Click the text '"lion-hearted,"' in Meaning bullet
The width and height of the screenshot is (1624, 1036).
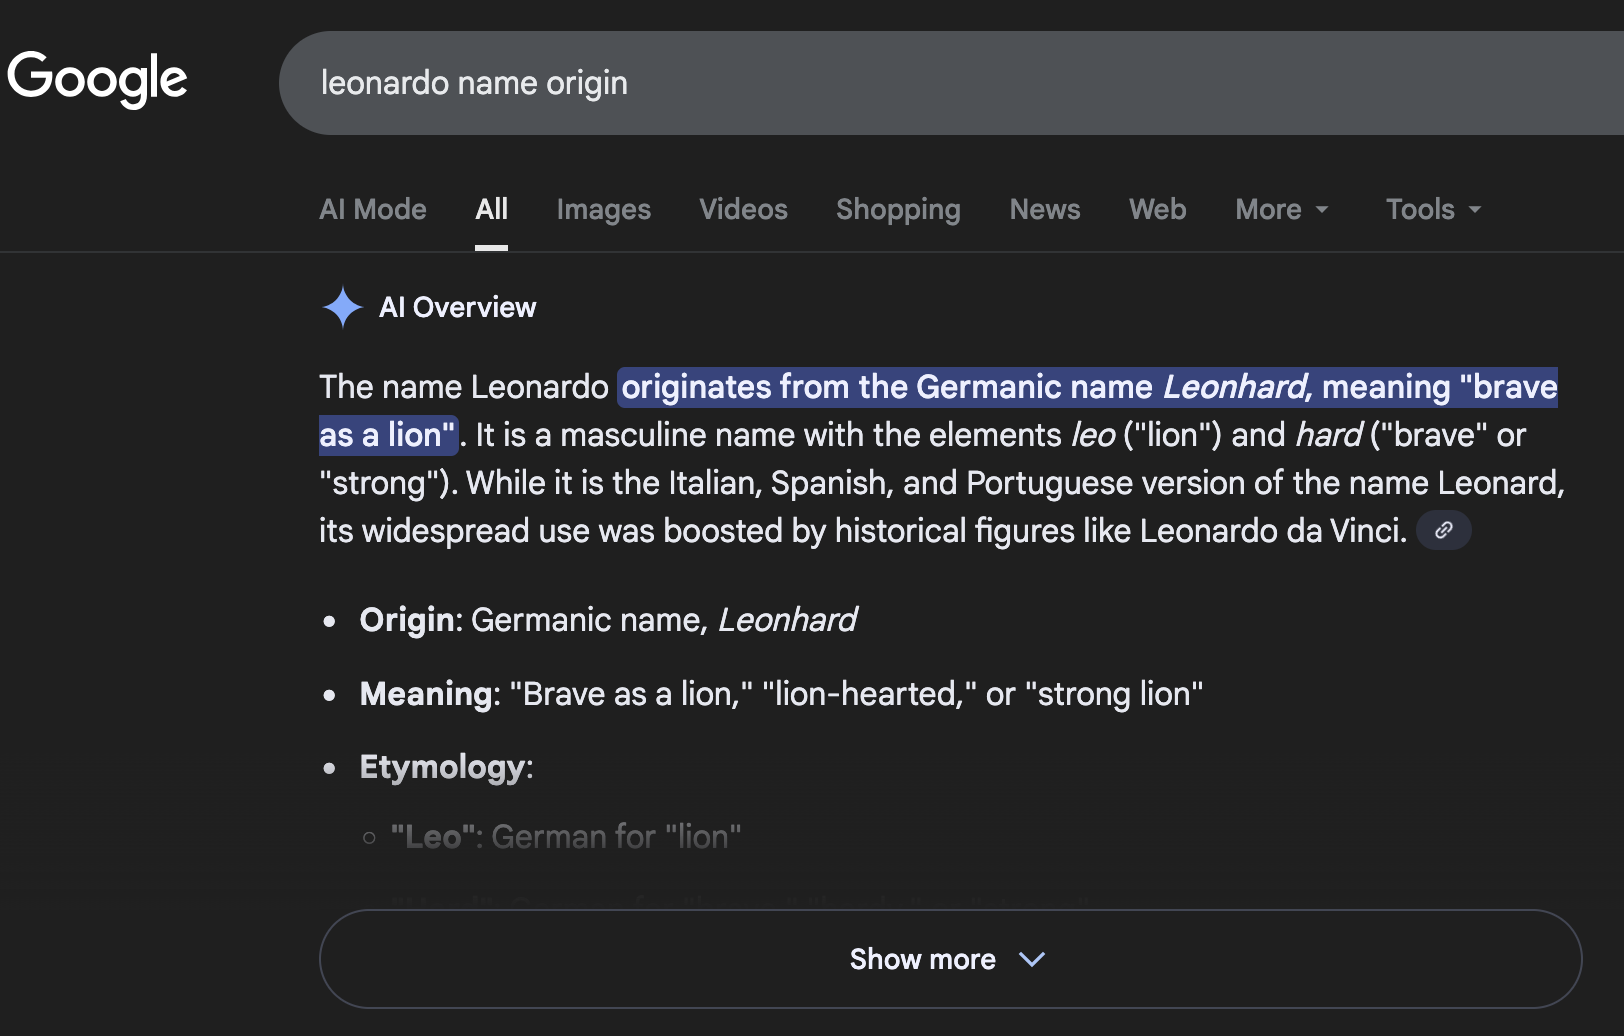click(x=869, y=694)
